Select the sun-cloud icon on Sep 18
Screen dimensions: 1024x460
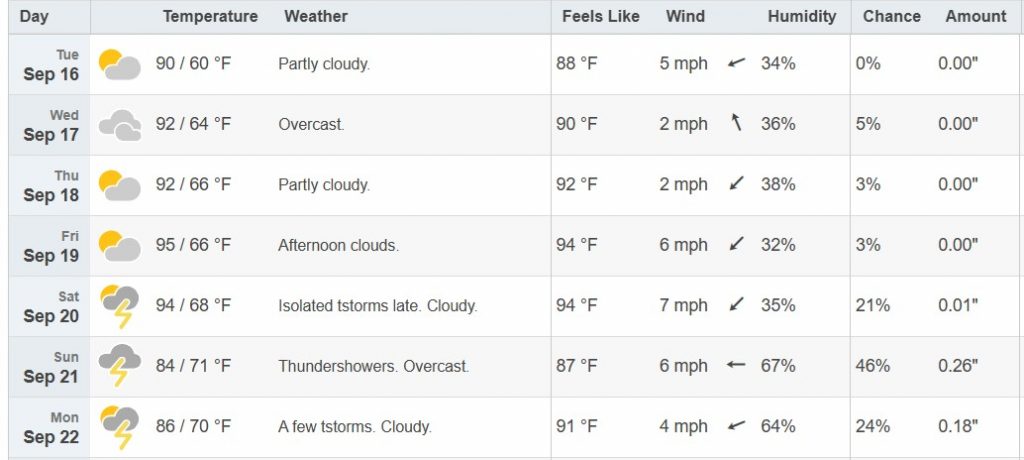[120, 185]
